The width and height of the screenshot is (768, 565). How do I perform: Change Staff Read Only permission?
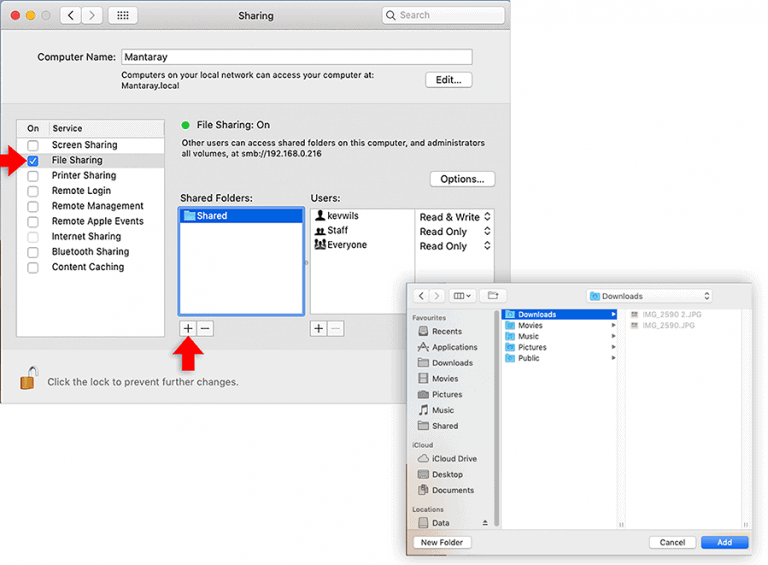pyautogui.click(x=455, y=232)
